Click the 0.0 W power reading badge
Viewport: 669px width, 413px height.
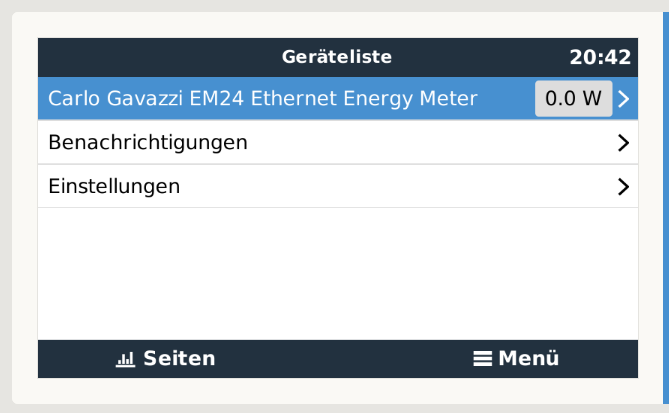pyautogui.click(x=573, y=99)
